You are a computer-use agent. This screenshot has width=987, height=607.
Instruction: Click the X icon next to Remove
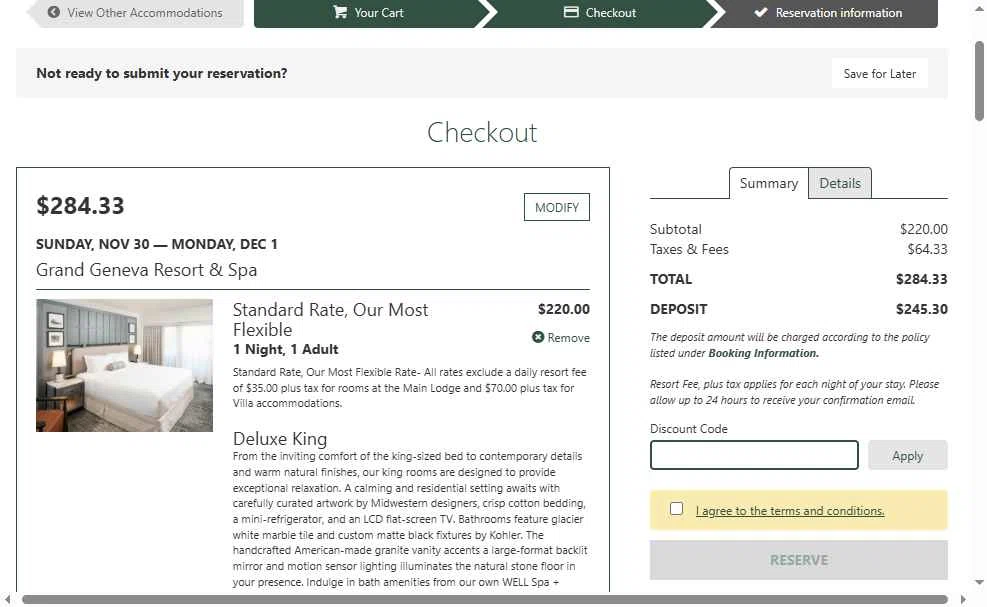click(x=538, y=337)
